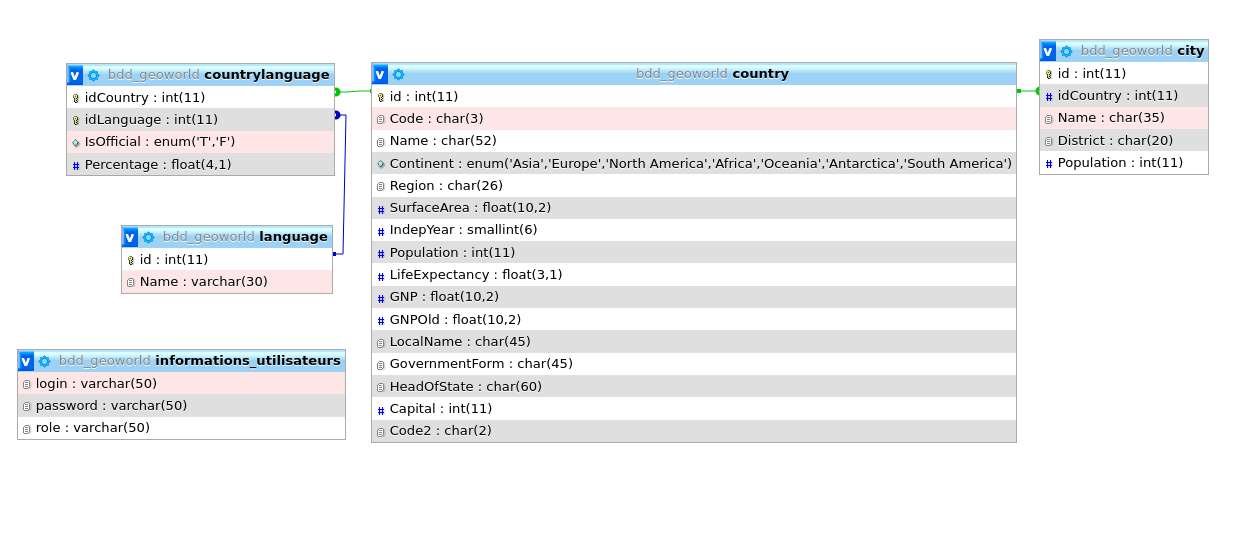Screen dimensions: 1234x558
Task: Select column LocalName : char(45)
Action: tap(694, 342)
